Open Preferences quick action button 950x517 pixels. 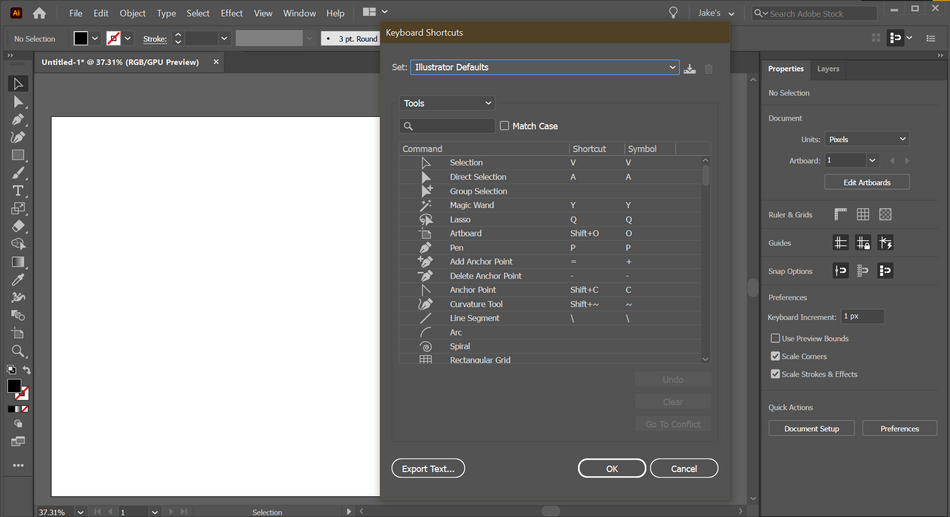click(899, 429)
